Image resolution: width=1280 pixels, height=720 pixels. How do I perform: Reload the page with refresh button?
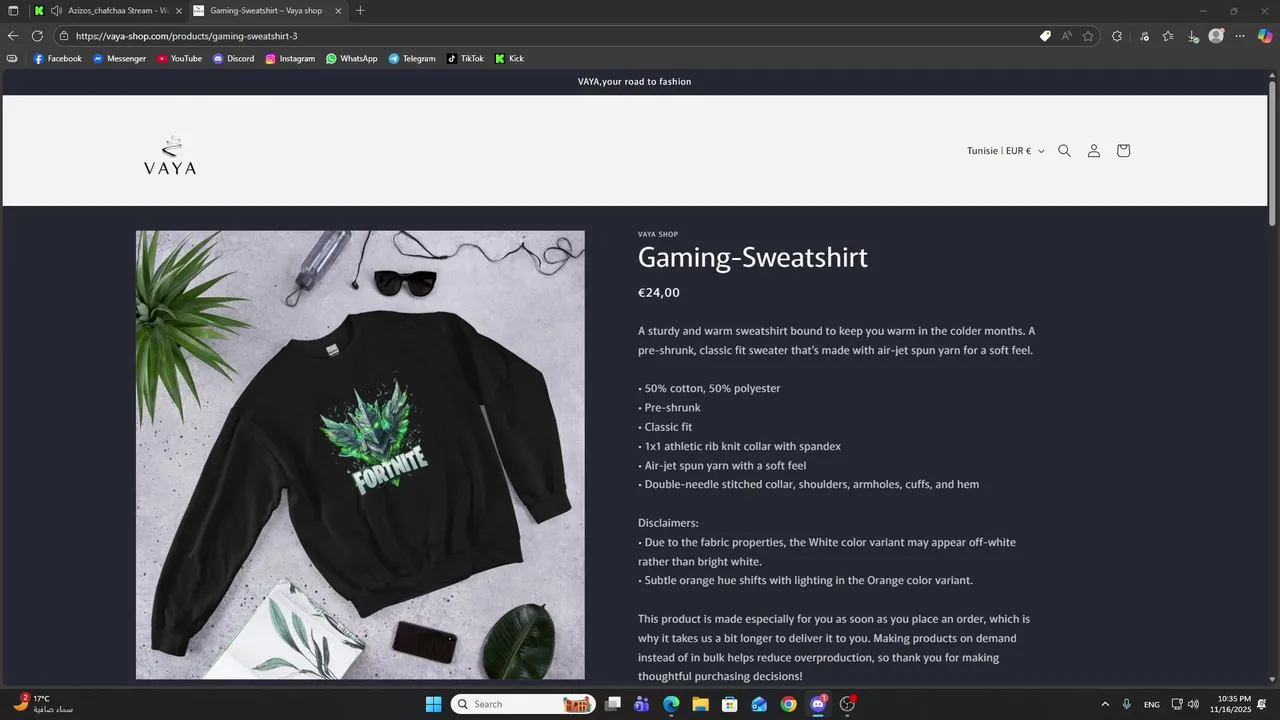coord(37,36)
